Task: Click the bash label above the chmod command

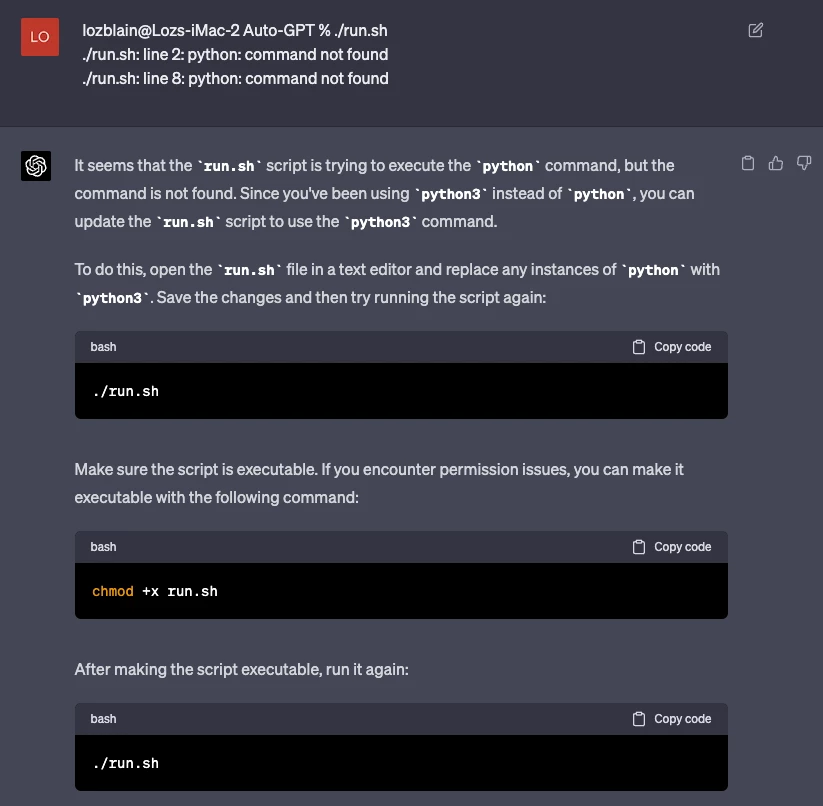Action: [x=103, y=547]
